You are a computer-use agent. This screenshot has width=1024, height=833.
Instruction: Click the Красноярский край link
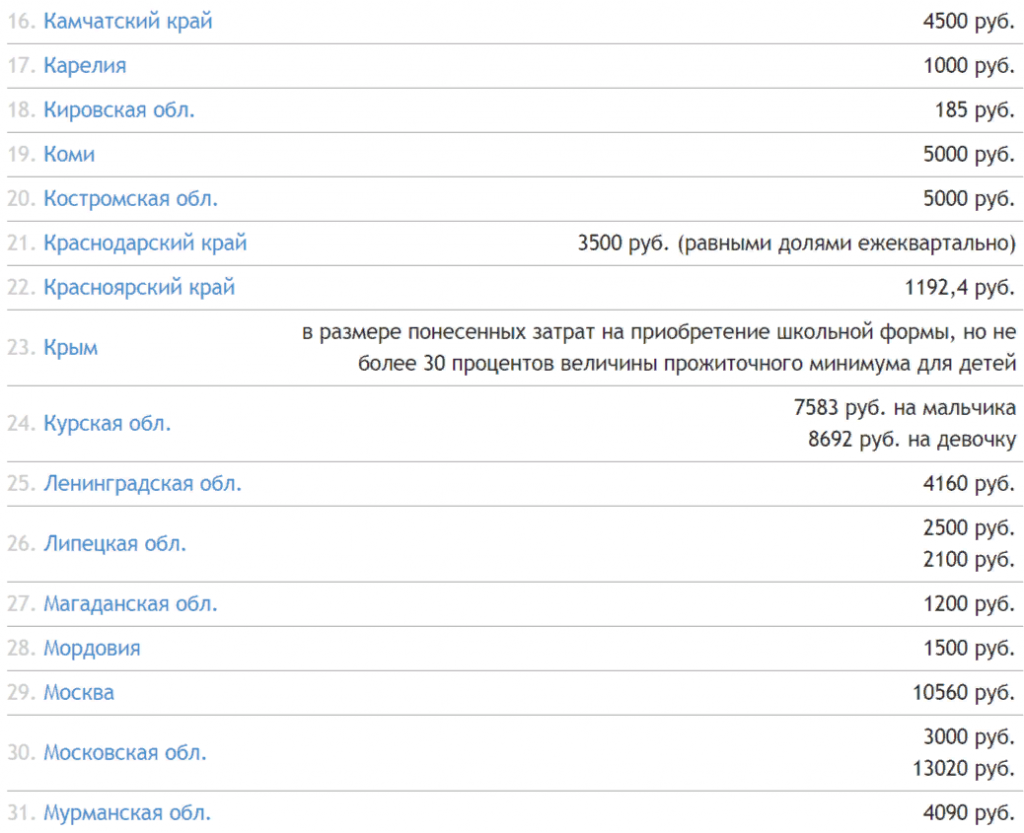(139, 288)
